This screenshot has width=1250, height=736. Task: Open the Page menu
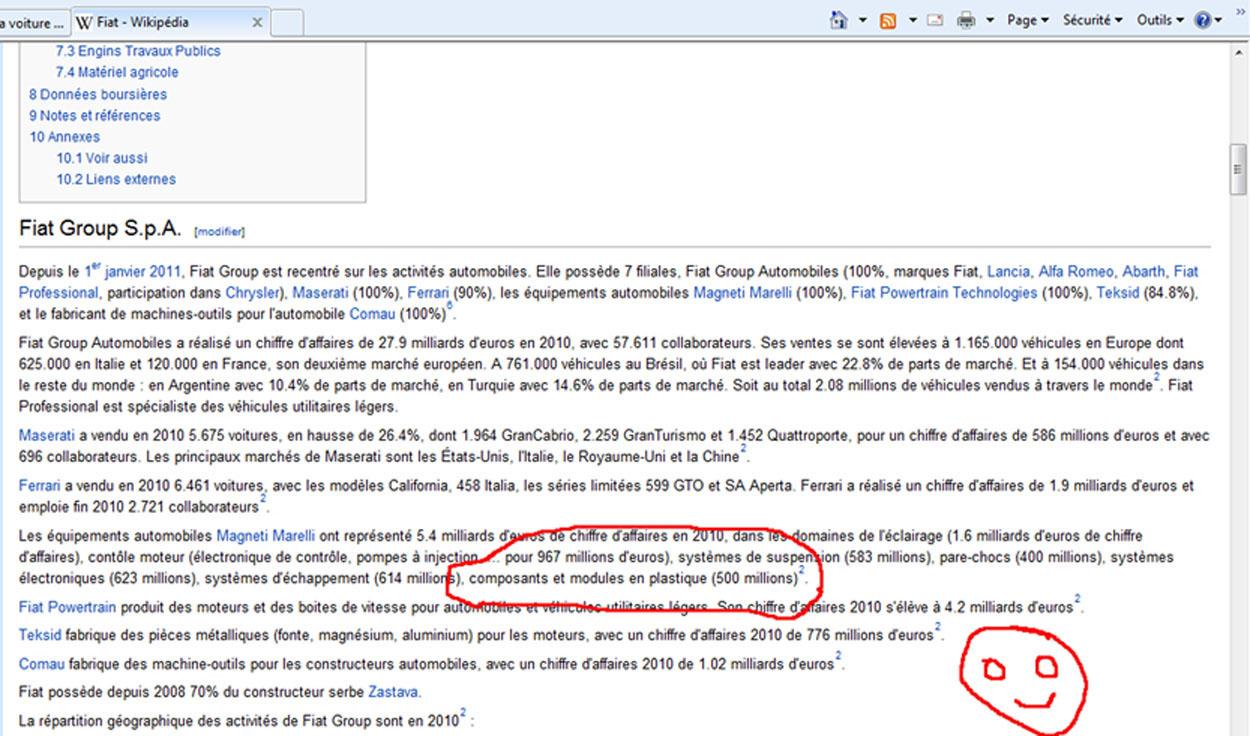click(1028, 20)
